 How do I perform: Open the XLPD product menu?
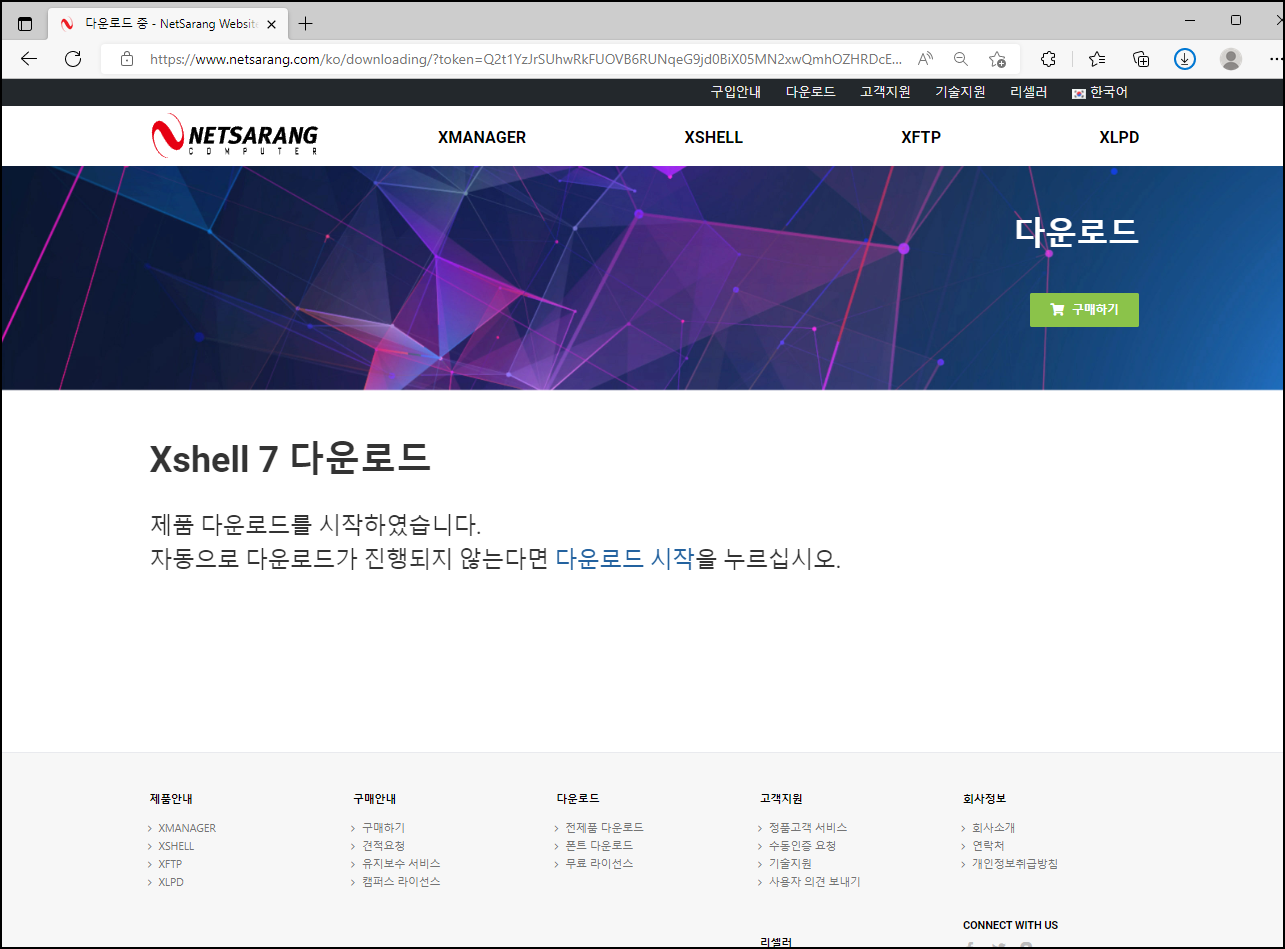pyautogui.click(x=1119, y=137)
